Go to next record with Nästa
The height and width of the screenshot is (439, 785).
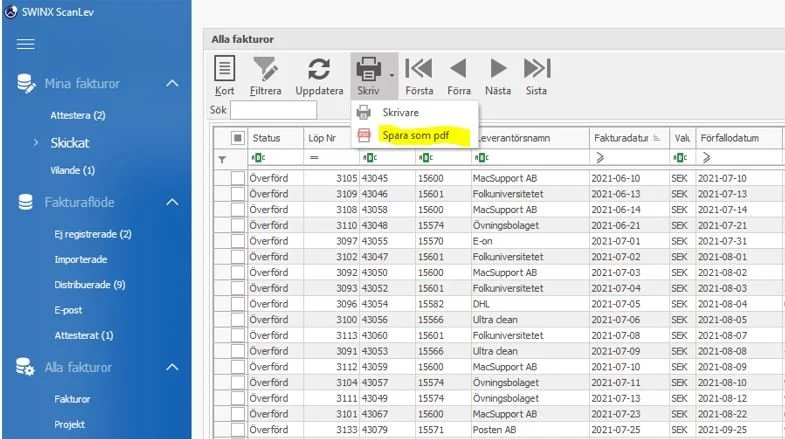point(498,68)
